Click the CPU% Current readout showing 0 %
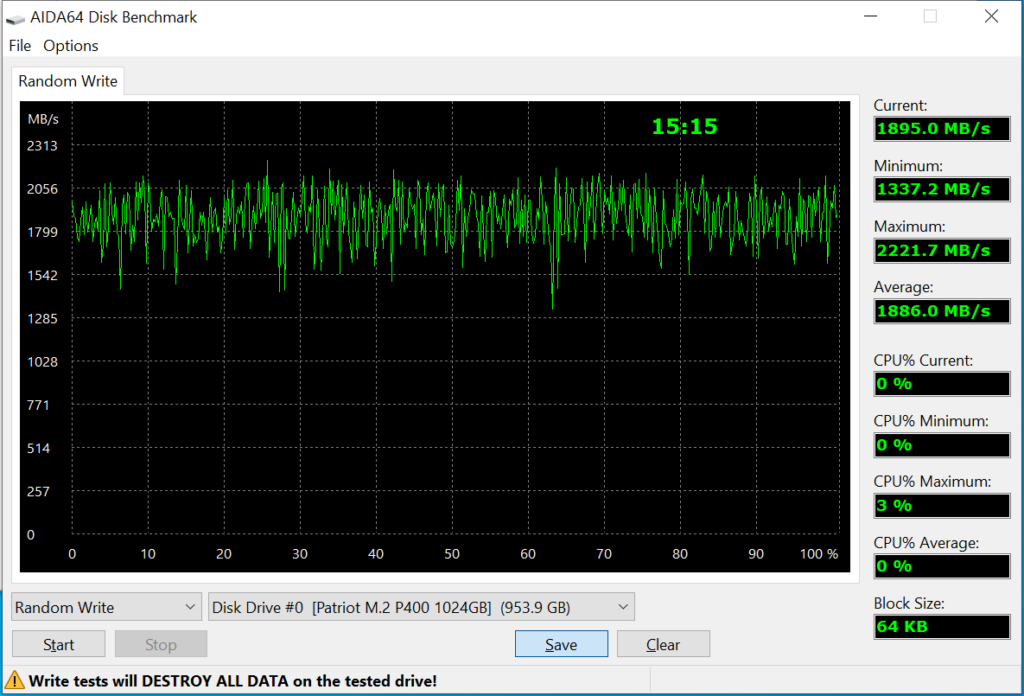Screen dimensions: 1024x696 click(941, 383)
